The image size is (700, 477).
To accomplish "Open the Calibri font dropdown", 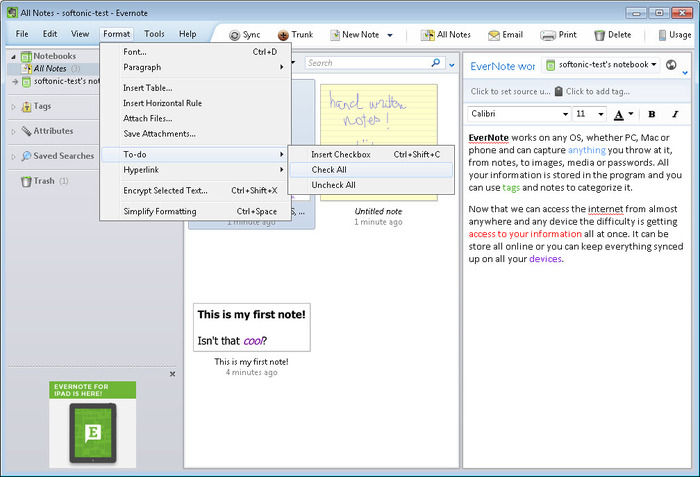I will [565, 114].
